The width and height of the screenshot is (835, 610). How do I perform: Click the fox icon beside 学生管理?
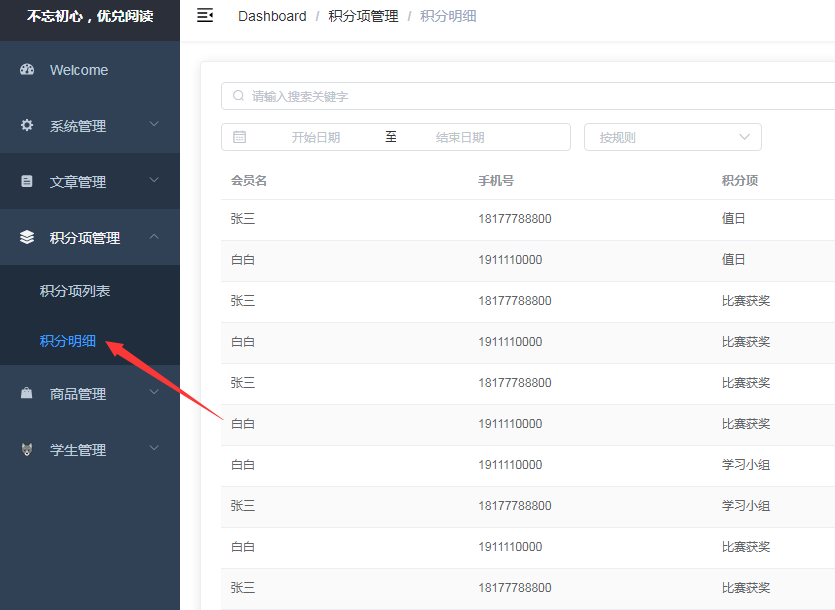27,449
